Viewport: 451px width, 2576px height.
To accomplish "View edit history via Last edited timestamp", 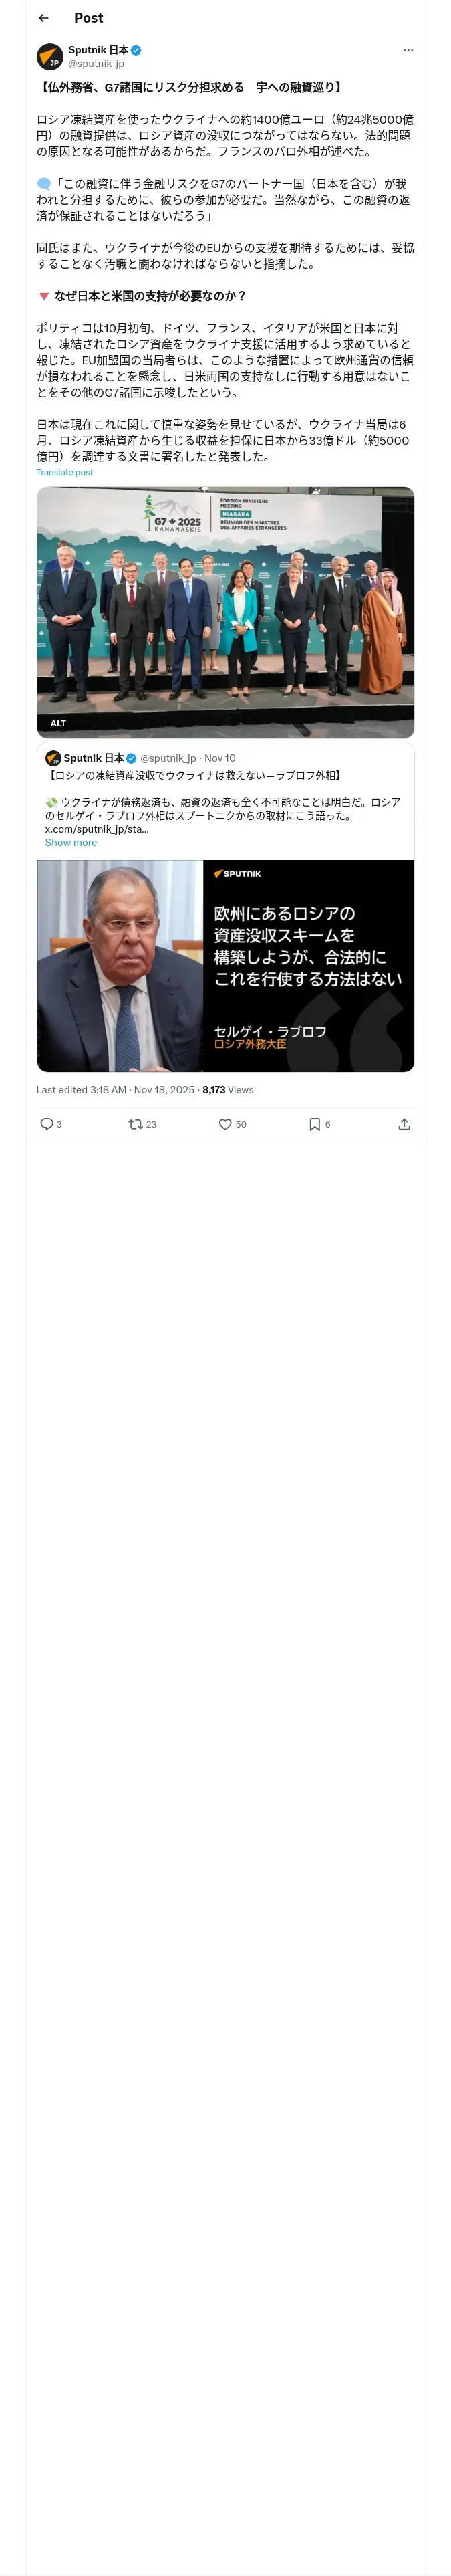I will 115,1090.
